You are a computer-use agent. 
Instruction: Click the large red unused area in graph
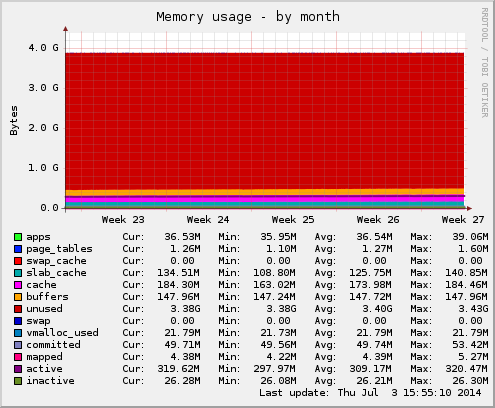pos(265,121)
